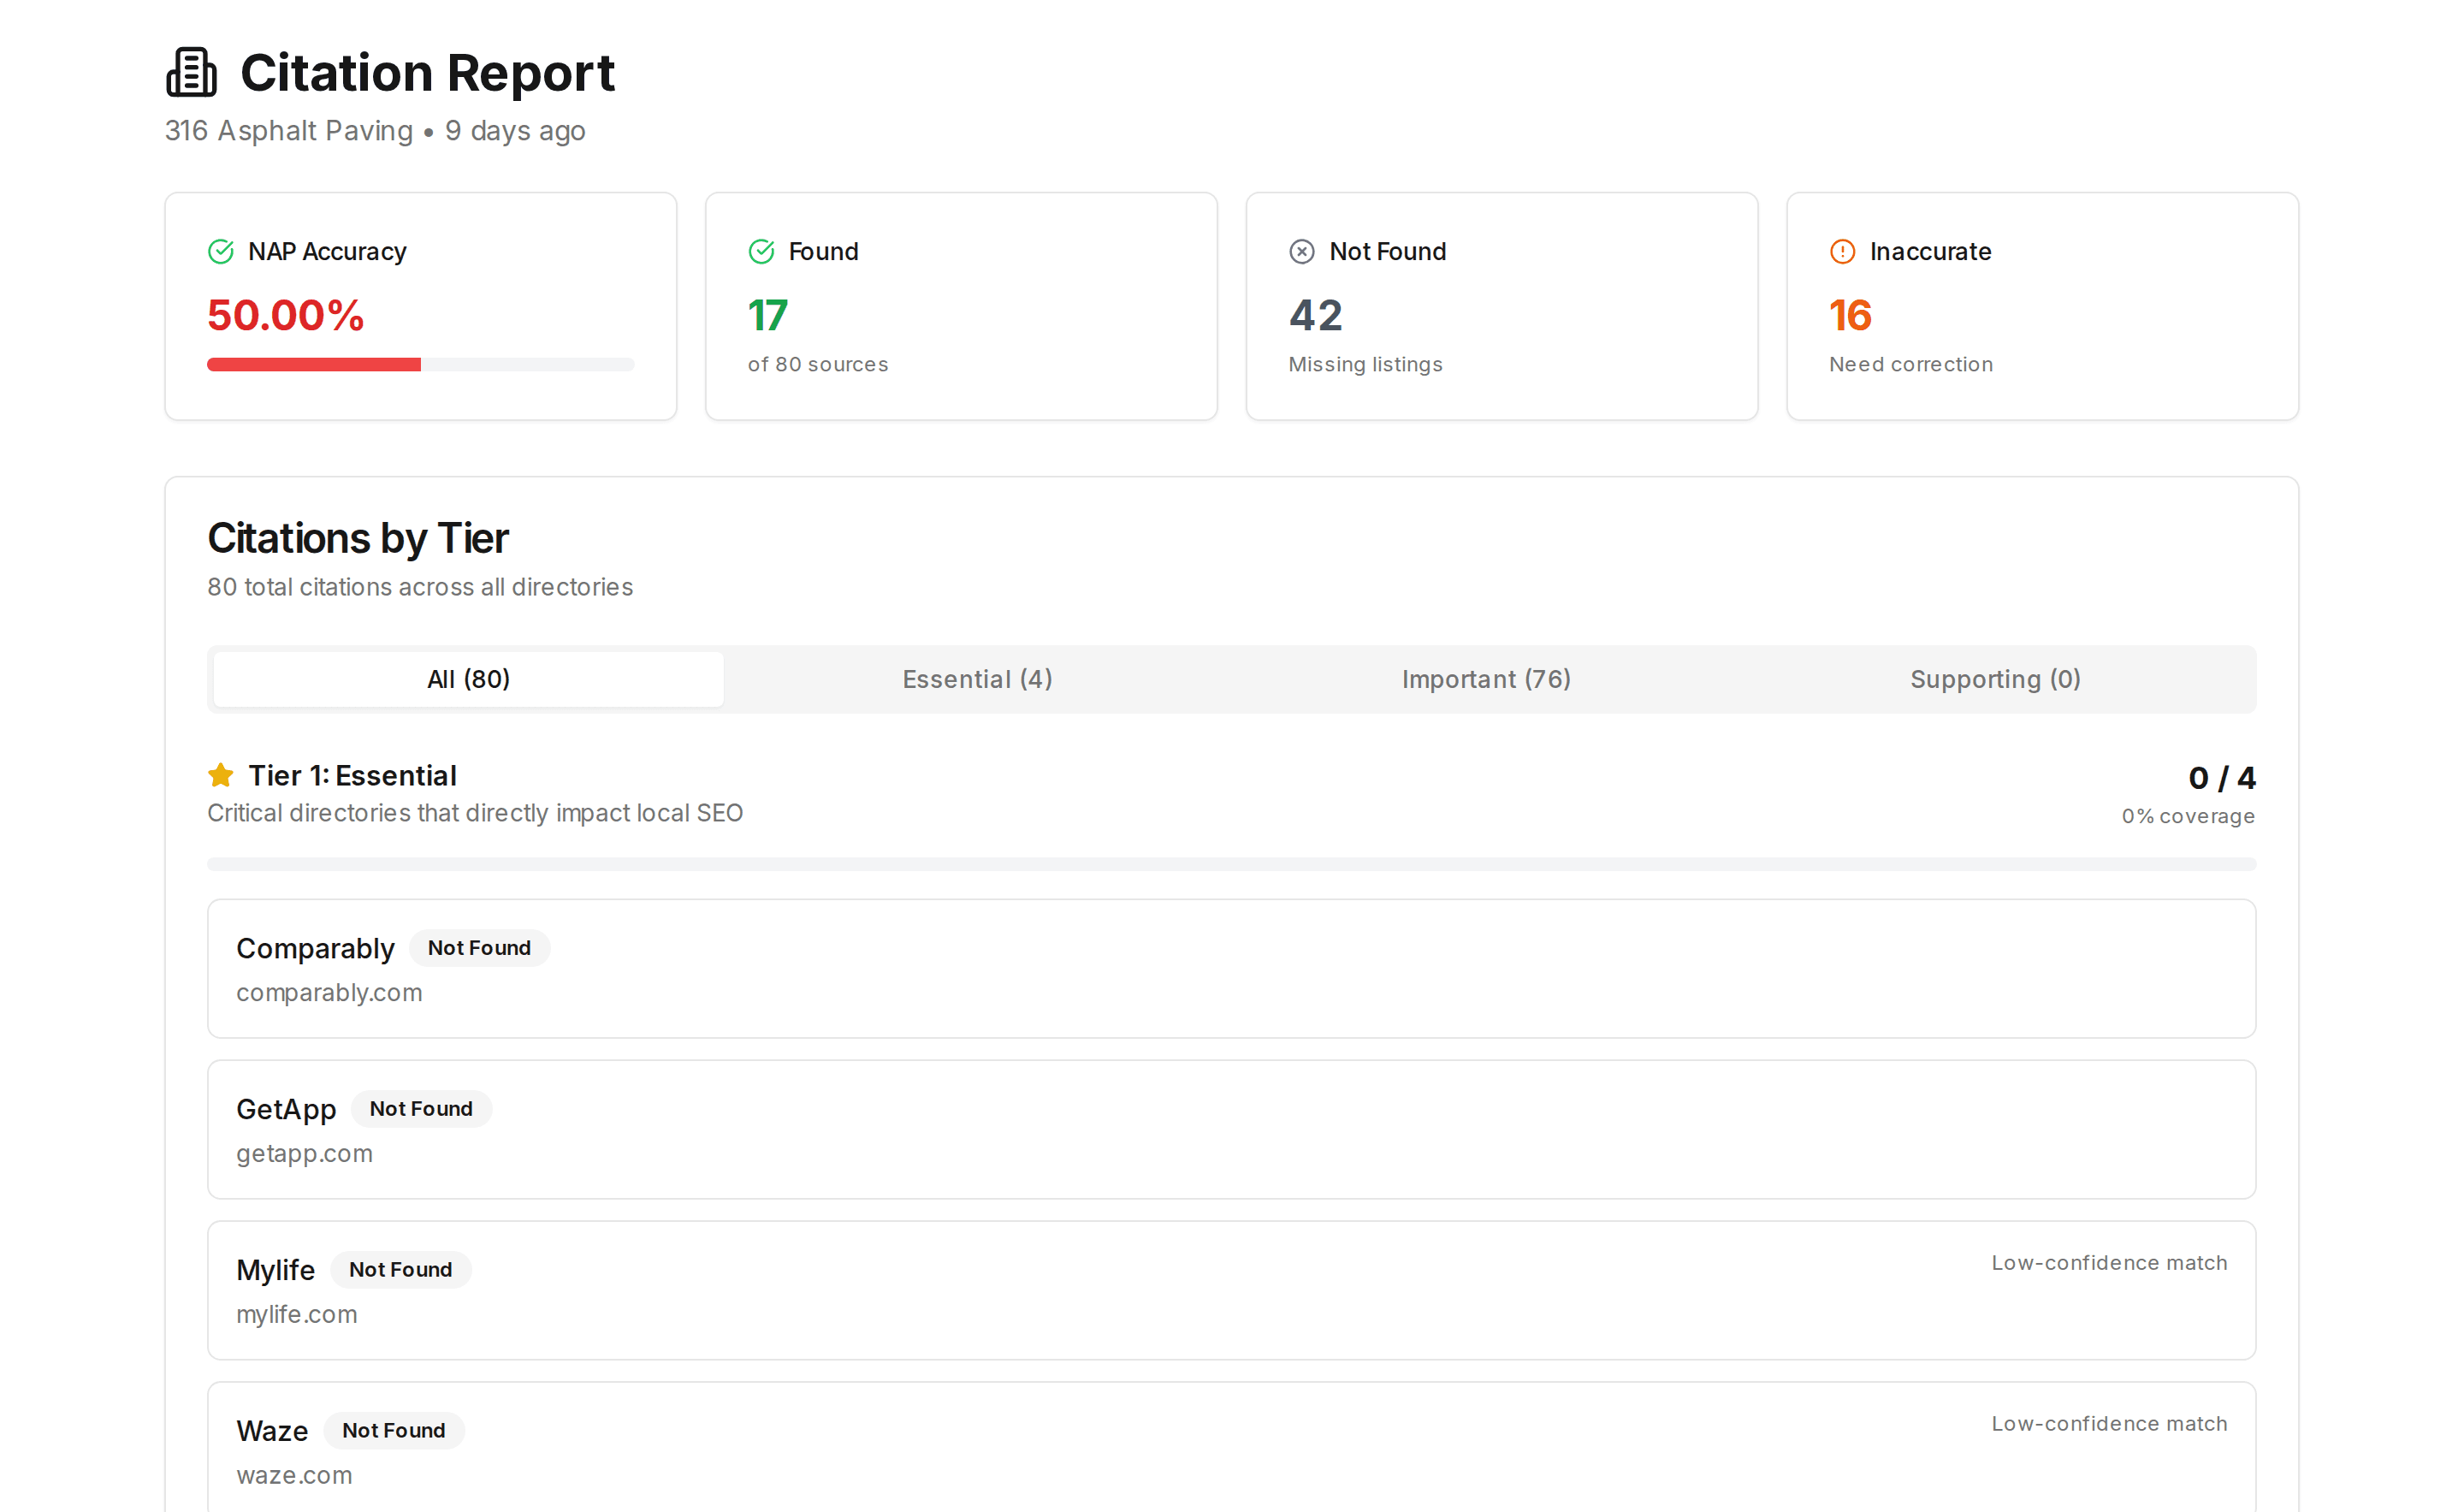
Task: Click Low-confidence match label on Mylife card
Action: tap(2109, 1263)
